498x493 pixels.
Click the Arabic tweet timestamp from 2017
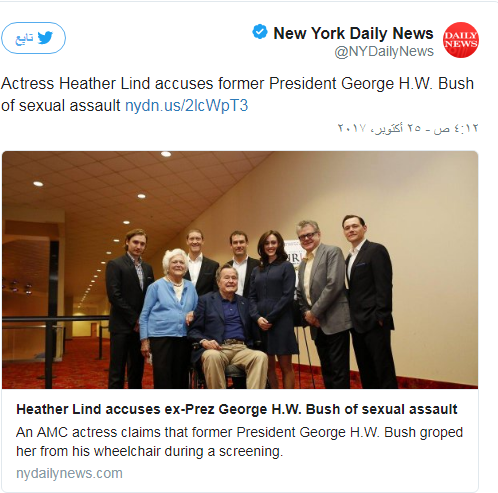[408, 128]
